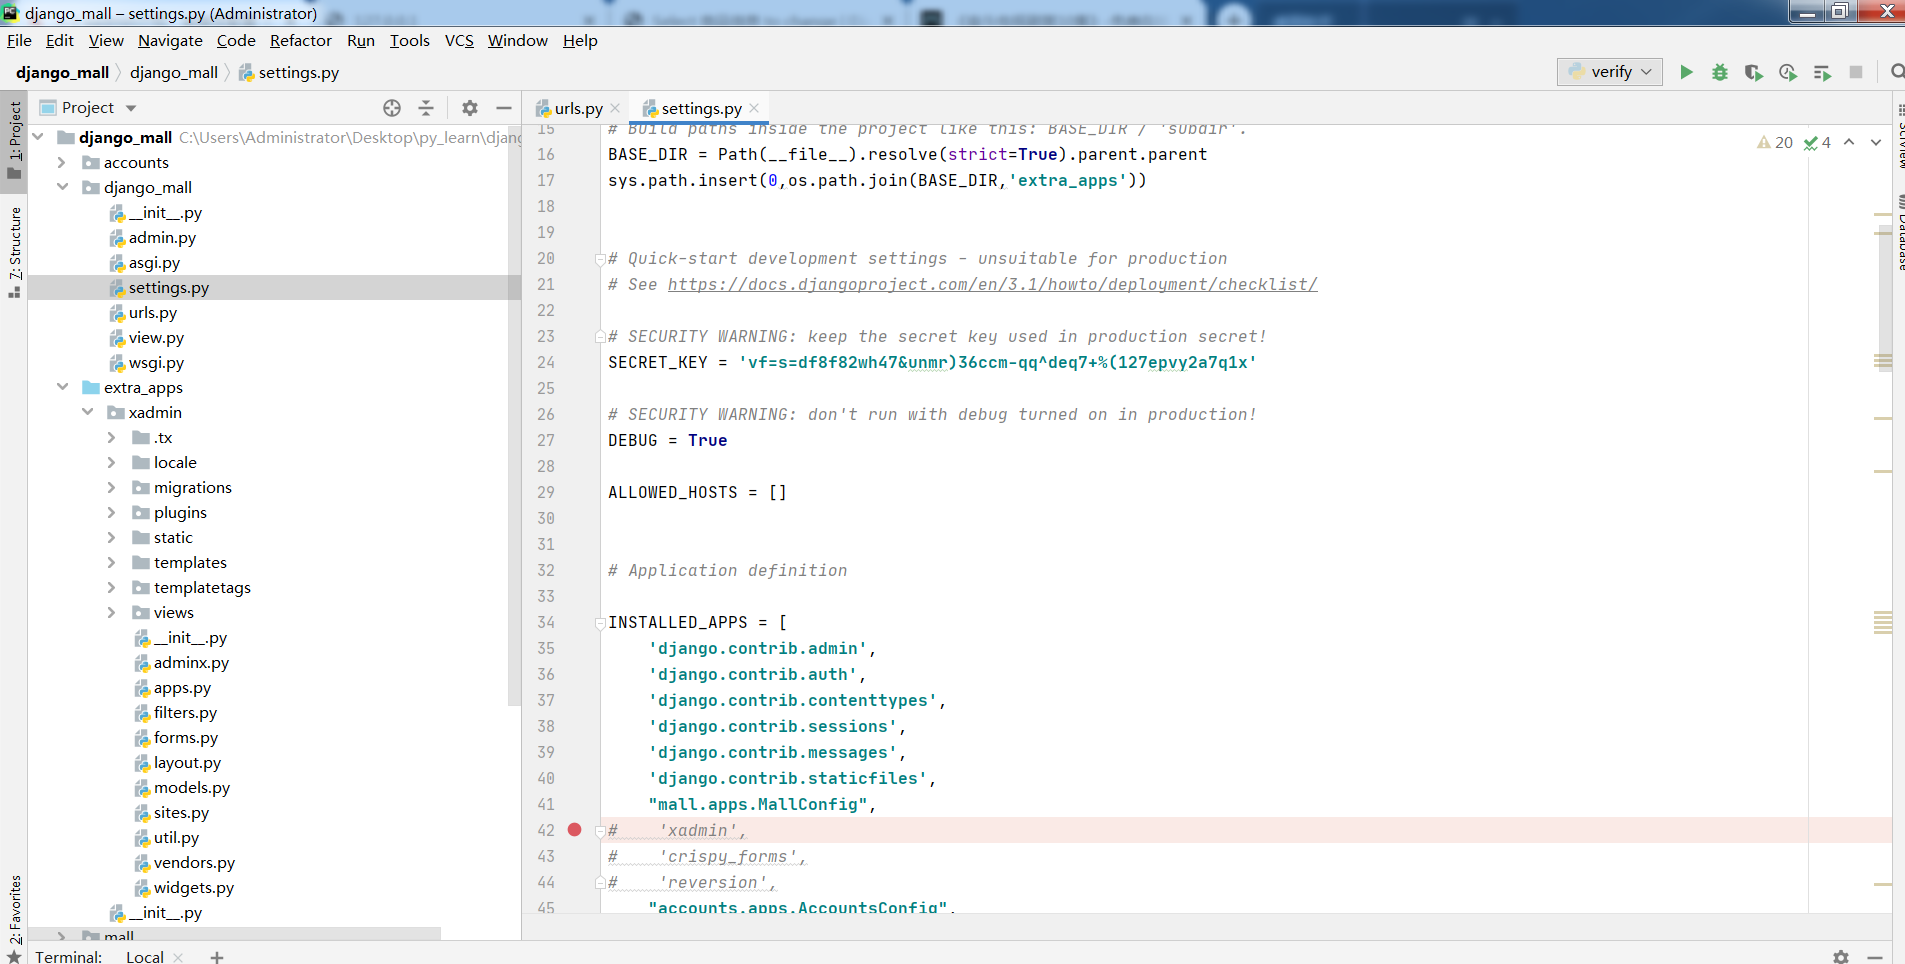Close the Local terminal tab
The width and height of the screenshot is (1905, 964).
coord(179,957)
